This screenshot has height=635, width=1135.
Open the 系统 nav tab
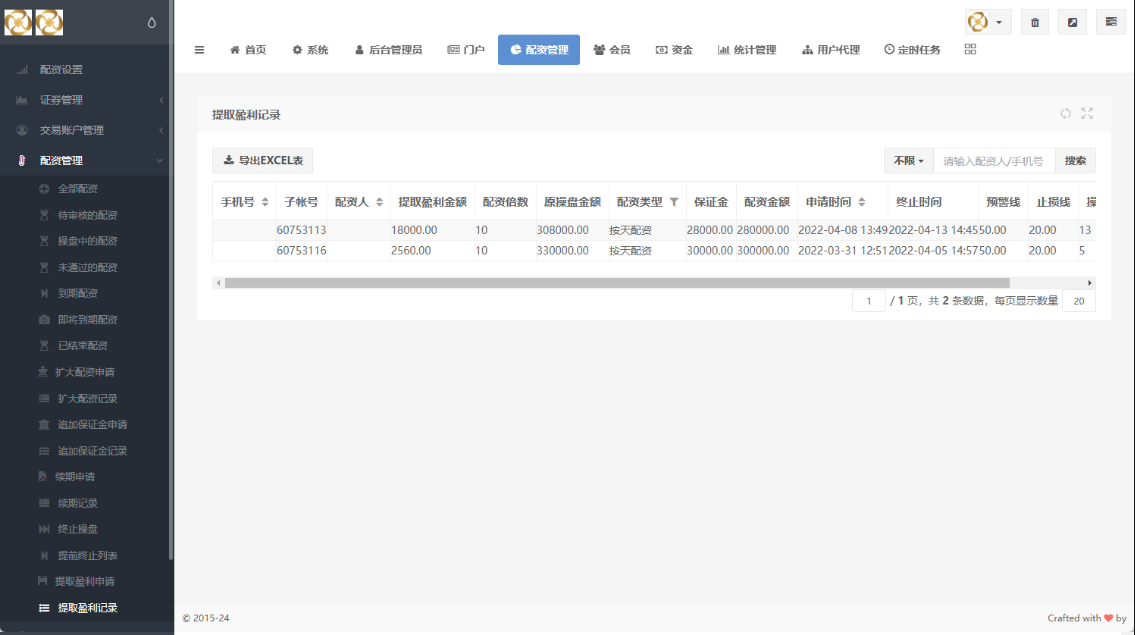[311, 50]
